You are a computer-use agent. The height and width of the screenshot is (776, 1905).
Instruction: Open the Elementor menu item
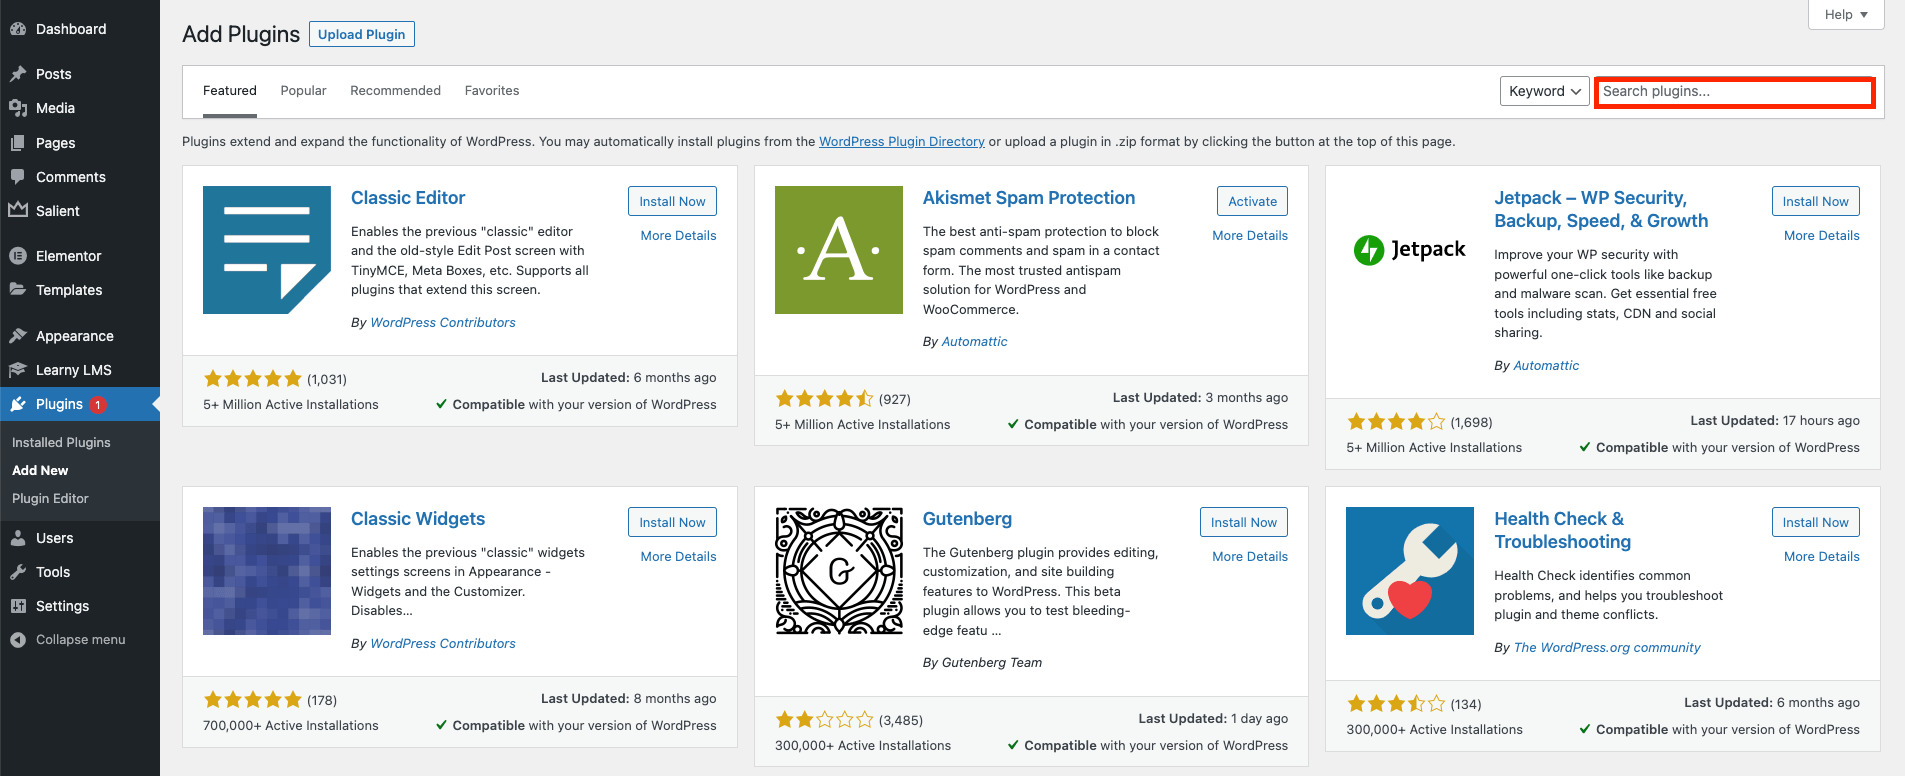(x=80, y=256)
